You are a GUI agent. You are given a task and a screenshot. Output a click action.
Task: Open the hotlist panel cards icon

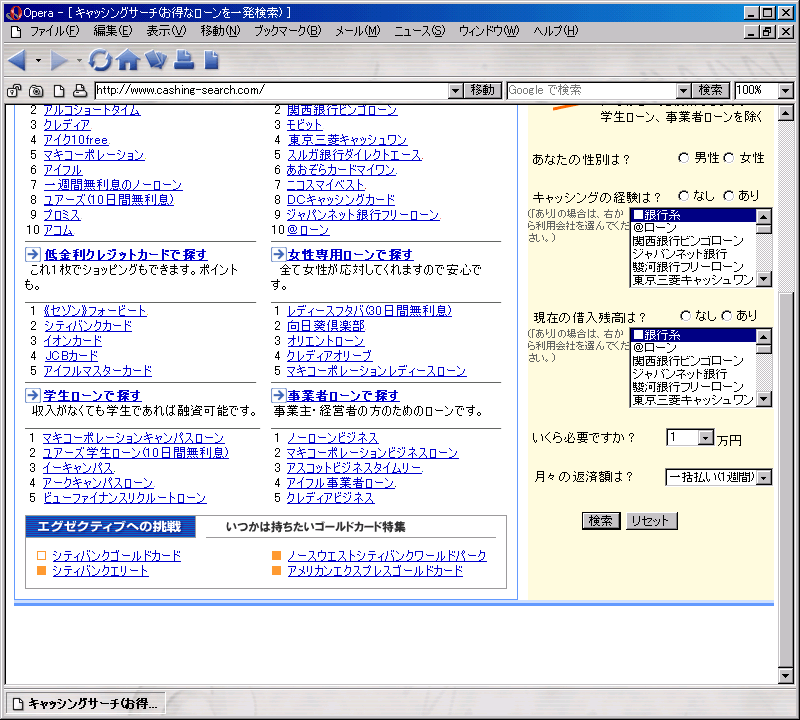click(x=156, y=60)
